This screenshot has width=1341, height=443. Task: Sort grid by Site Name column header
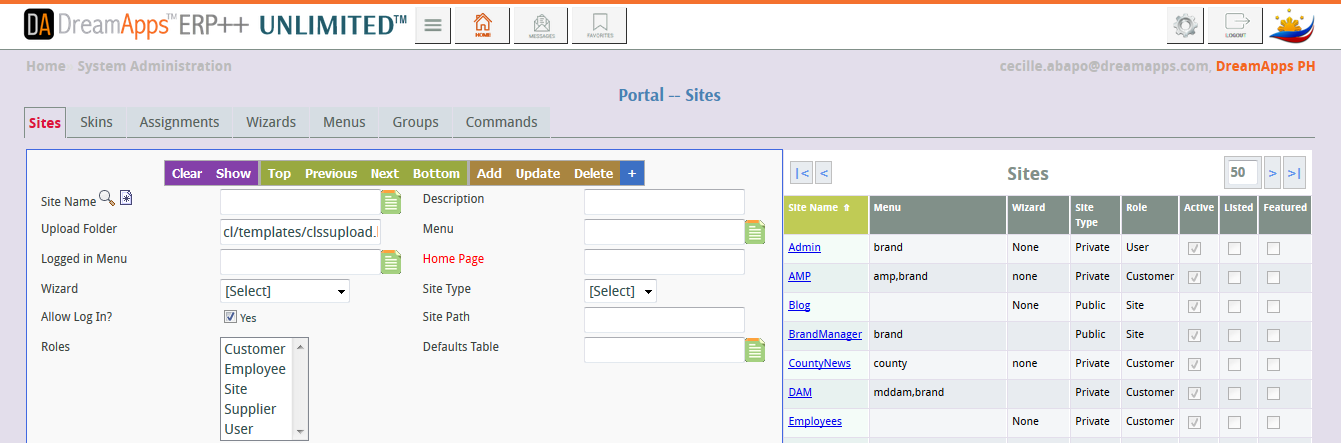coord(826,215)
